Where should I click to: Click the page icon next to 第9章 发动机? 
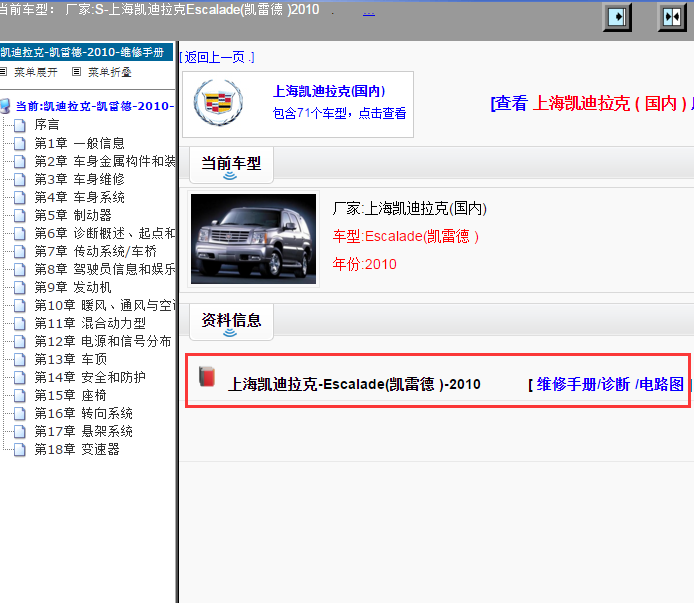19,288
